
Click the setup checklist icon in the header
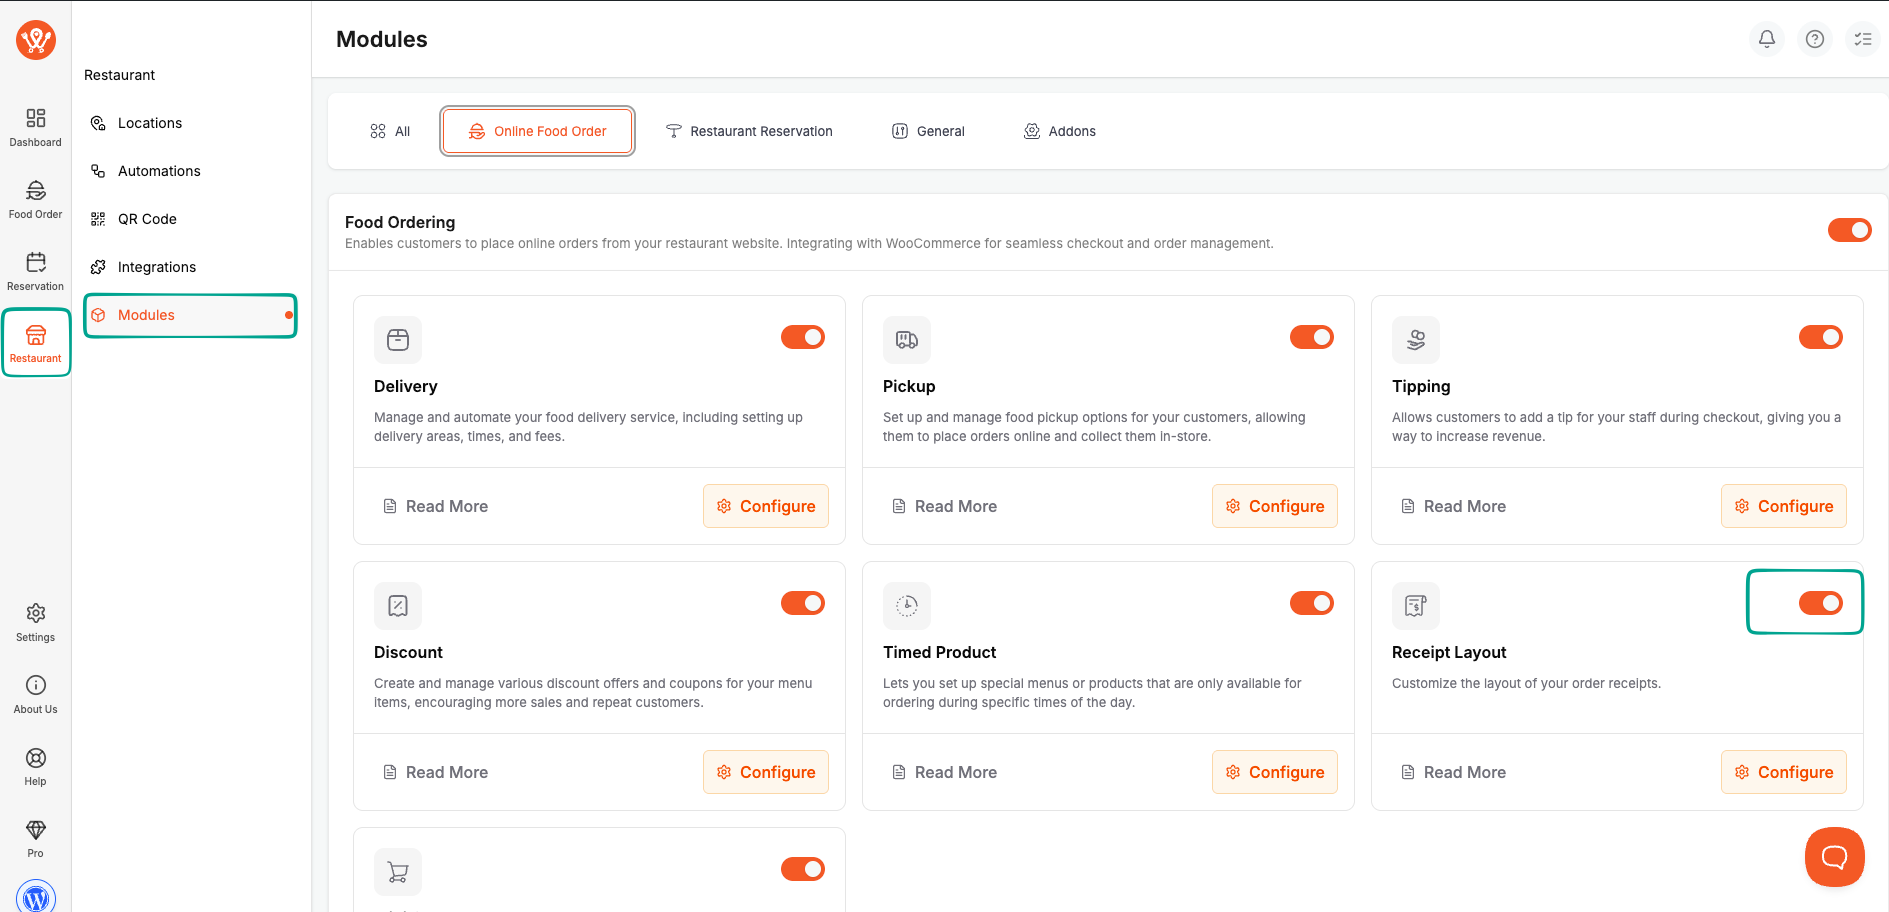pos(1863,39)
